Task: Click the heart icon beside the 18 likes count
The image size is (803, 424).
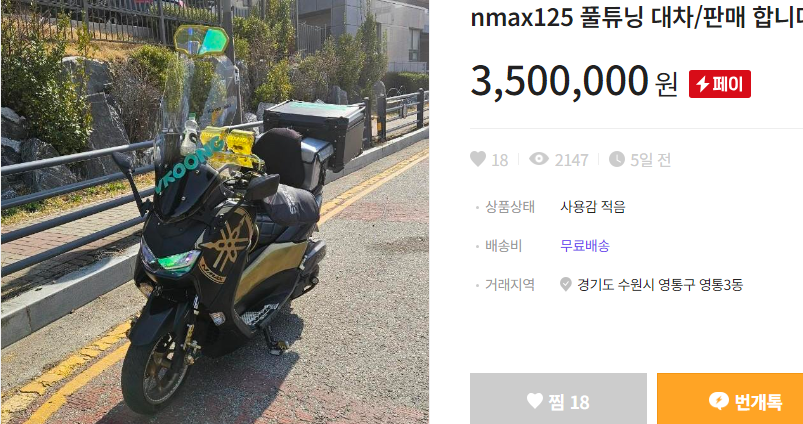Action: click(478, 159)
